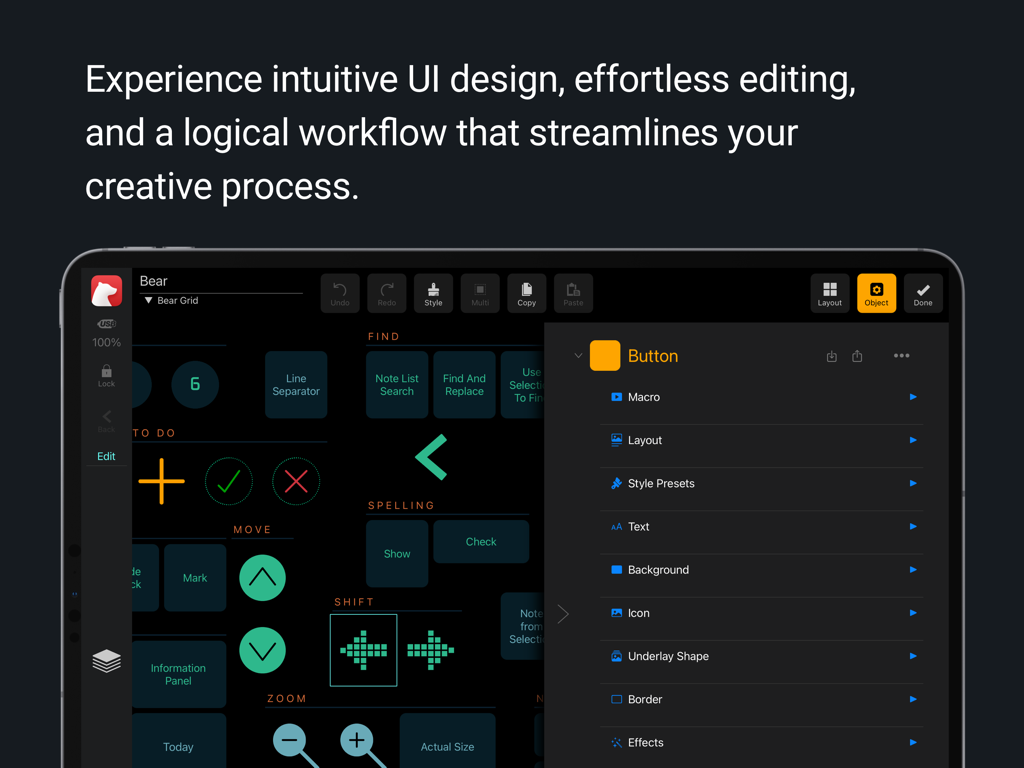The width and height of the screenshot is (1024, 768).
Task: Click the Bear app icon at top left
Action: point(106,291)
